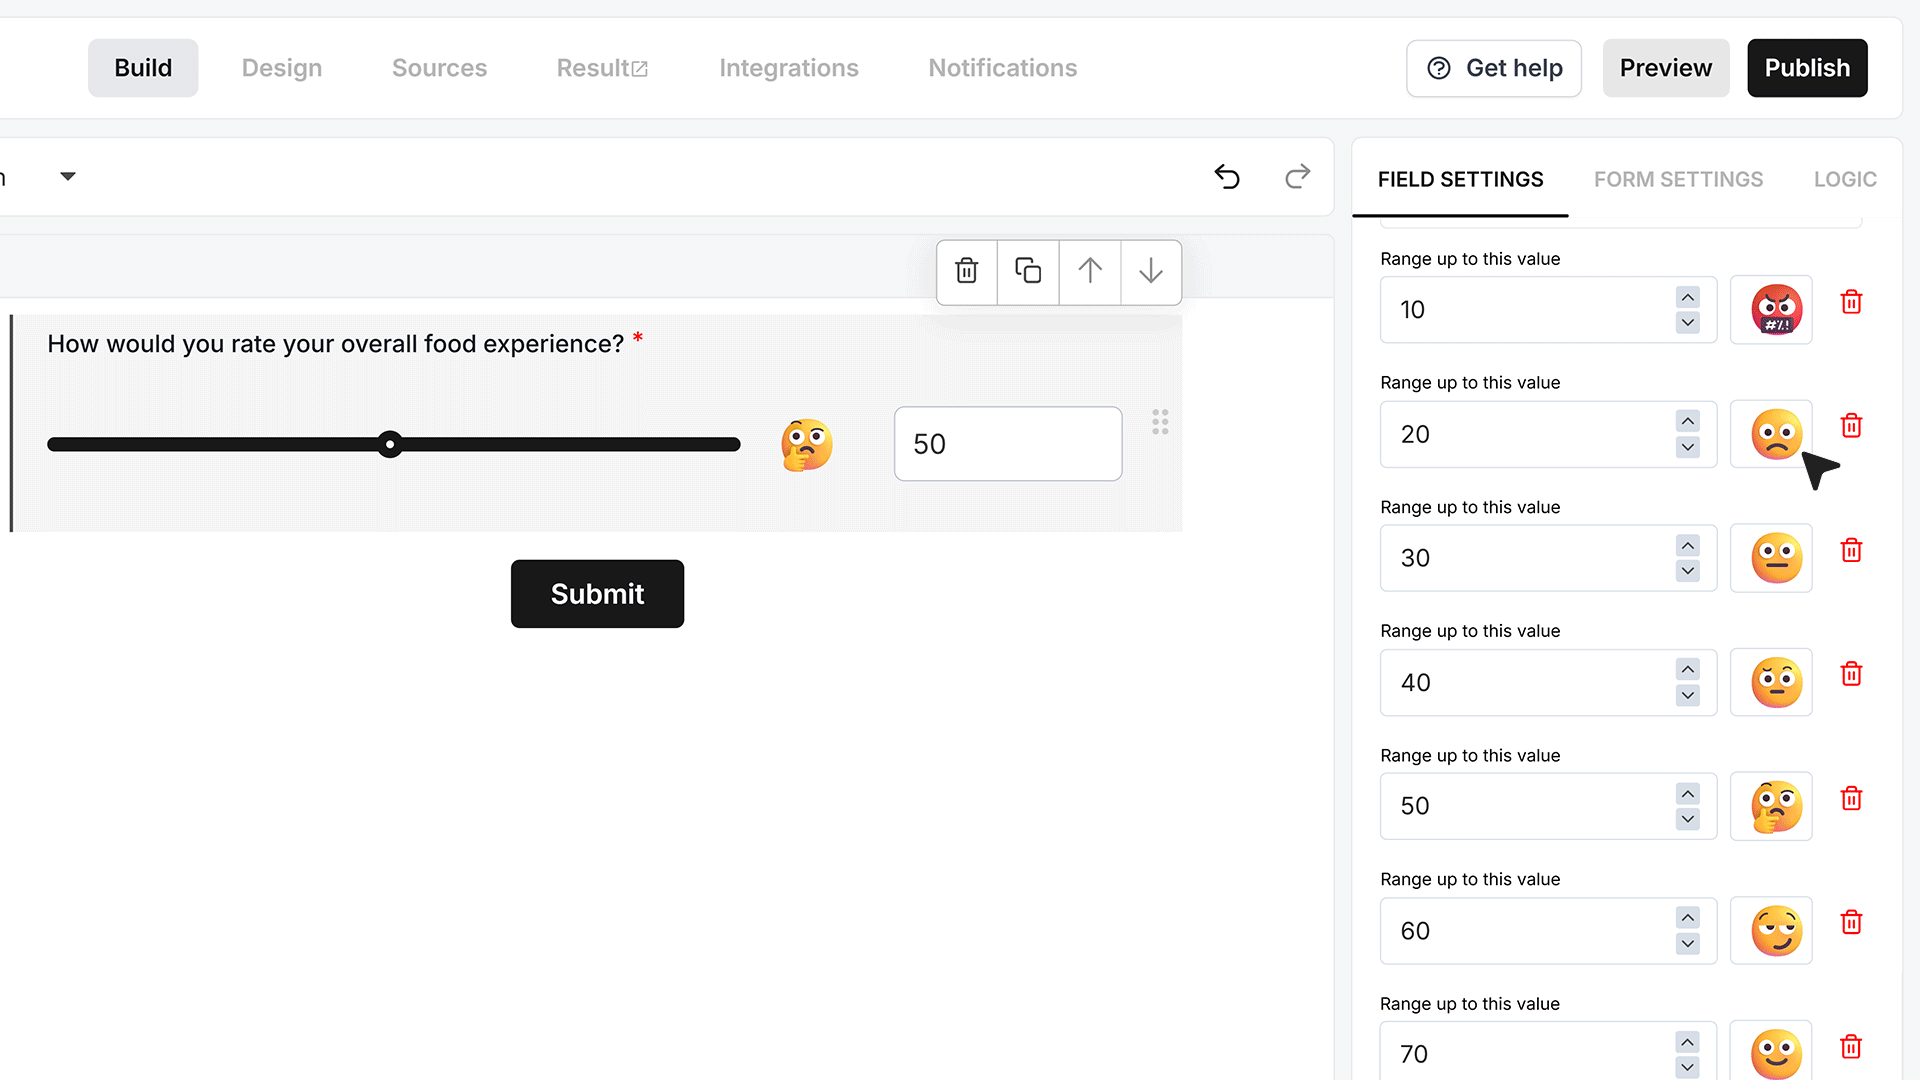Move the field up with arrow icon
Image resolution: width=1920 pixels, height=1080 pixels.
[1090, 271]
